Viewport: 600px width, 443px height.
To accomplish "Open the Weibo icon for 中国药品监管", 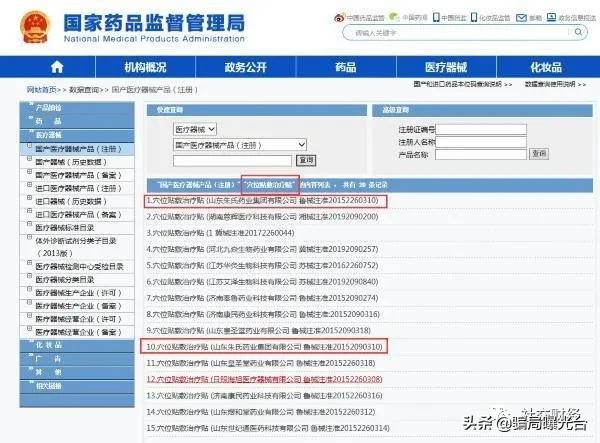I will 339,18.
